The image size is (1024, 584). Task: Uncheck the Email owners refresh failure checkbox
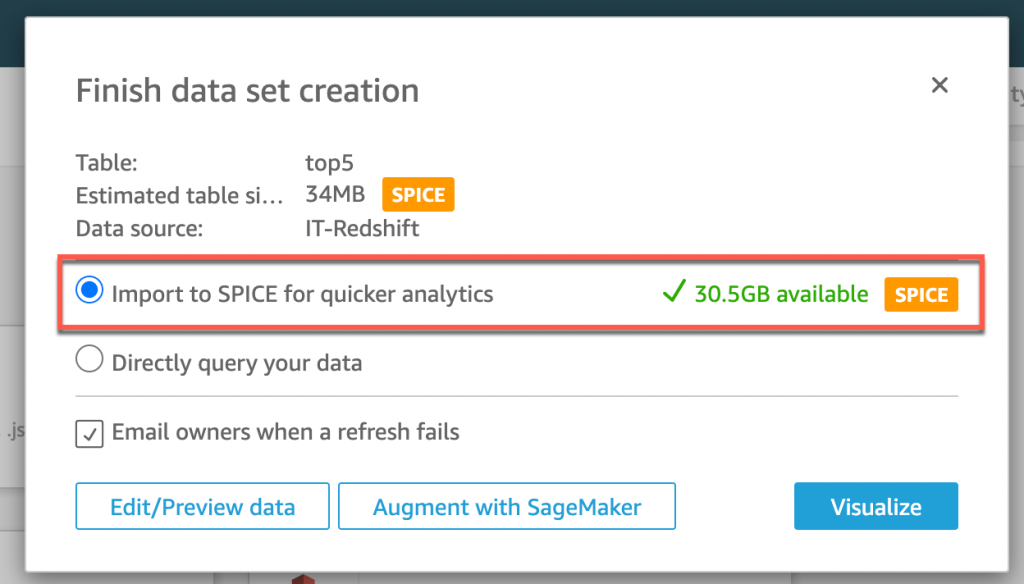pos(90,433)
